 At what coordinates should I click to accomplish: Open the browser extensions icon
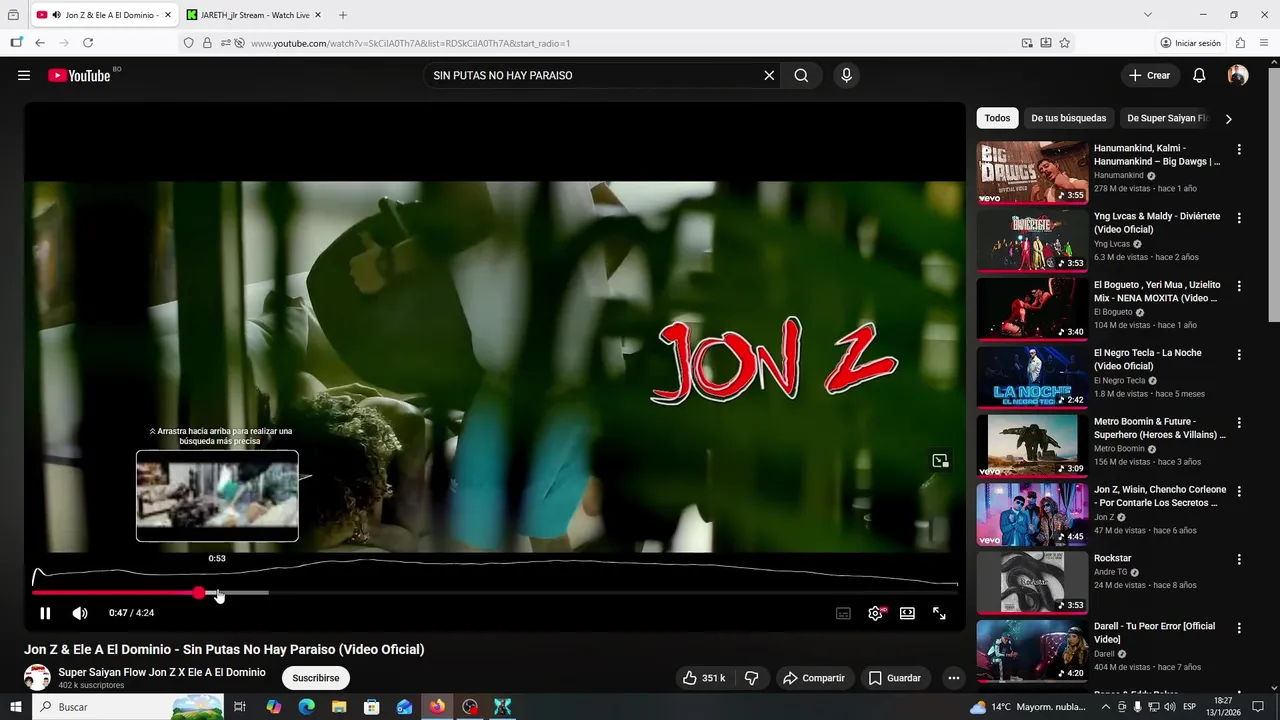(x=1240, y=43)
